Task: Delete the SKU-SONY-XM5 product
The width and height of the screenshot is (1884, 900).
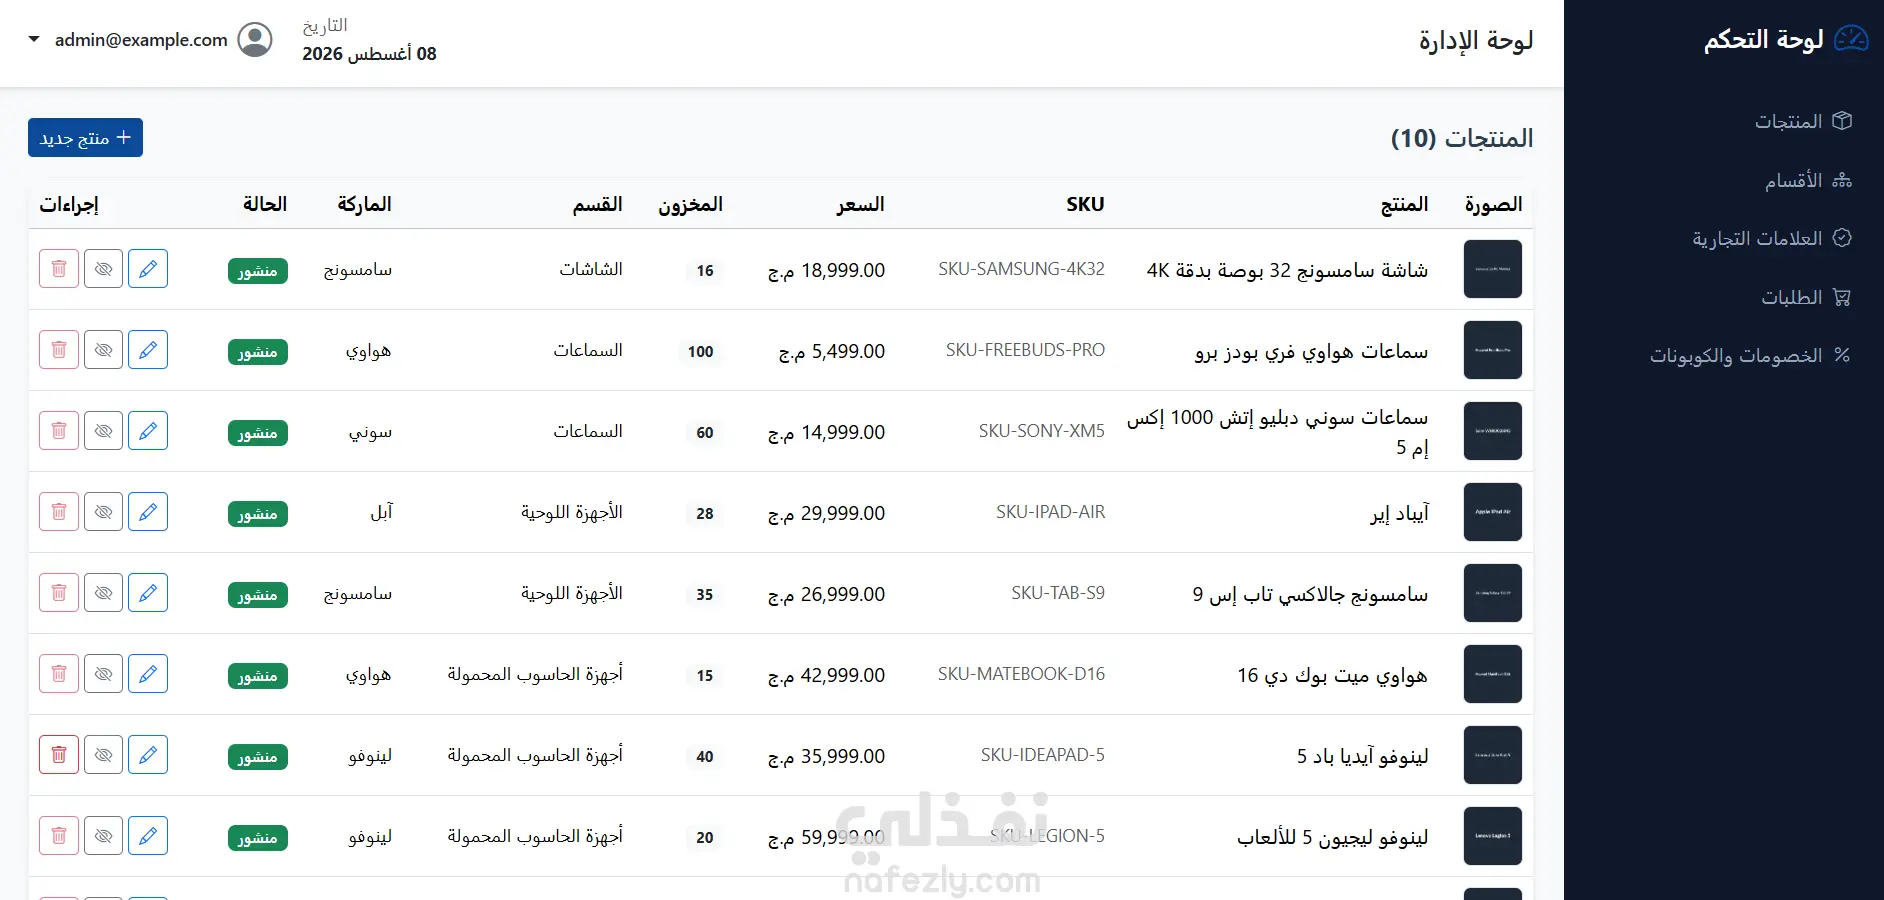Action: 59,431
